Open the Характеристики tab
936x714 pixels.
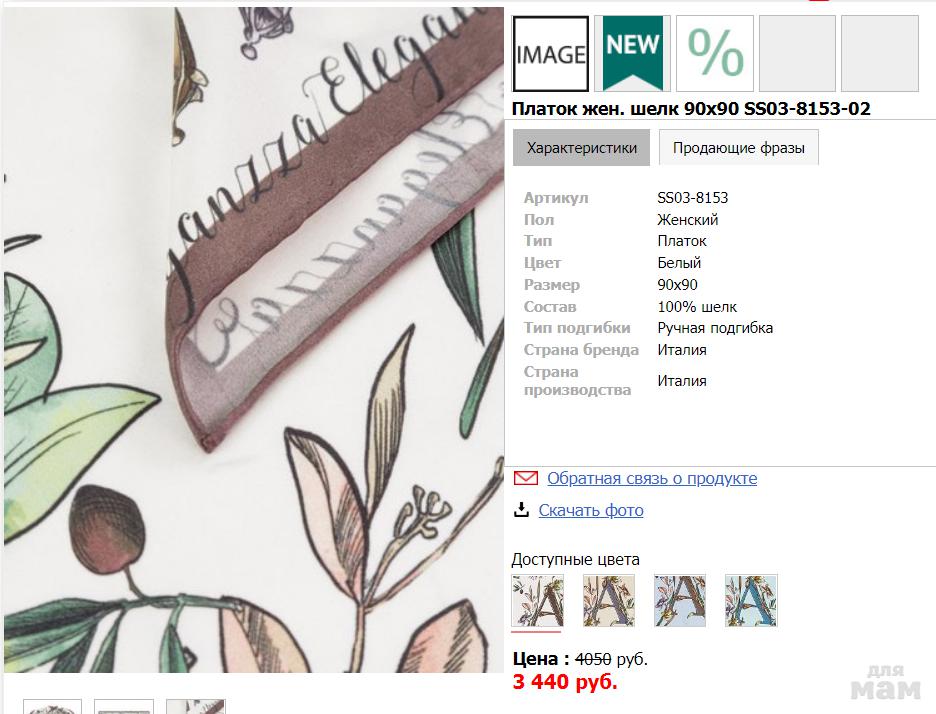(581, 148)
